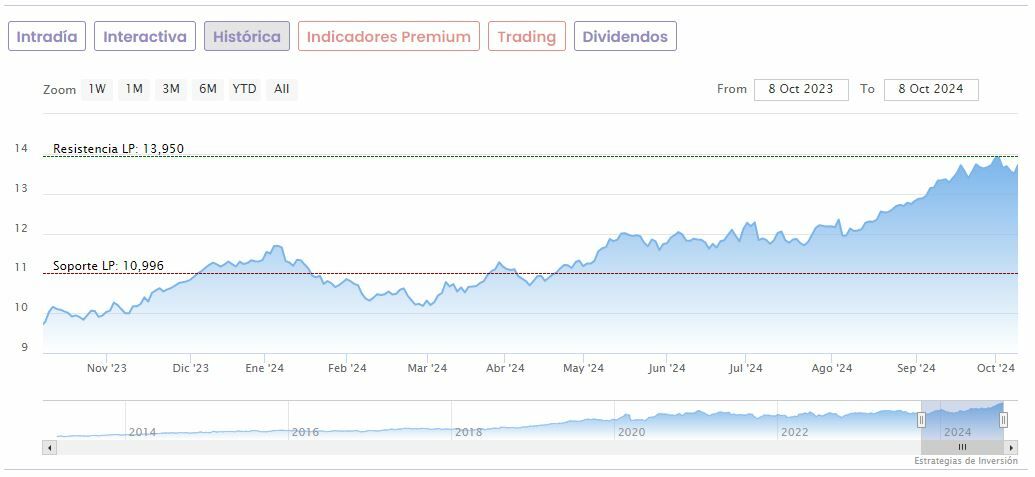
Task: Select the 6M zoom button
Action: tap(208, 89)
